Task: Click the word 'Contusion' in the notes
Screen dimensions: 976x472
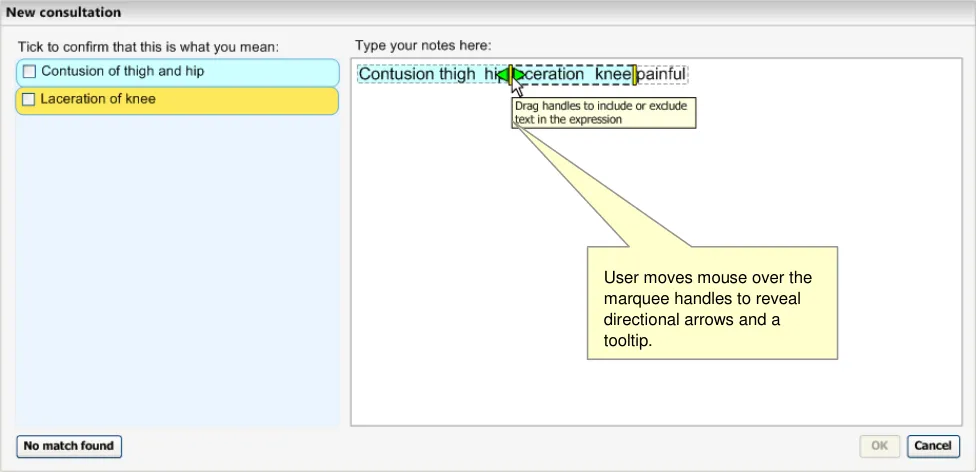Action: pyautogui.click(x=396, y=74)
